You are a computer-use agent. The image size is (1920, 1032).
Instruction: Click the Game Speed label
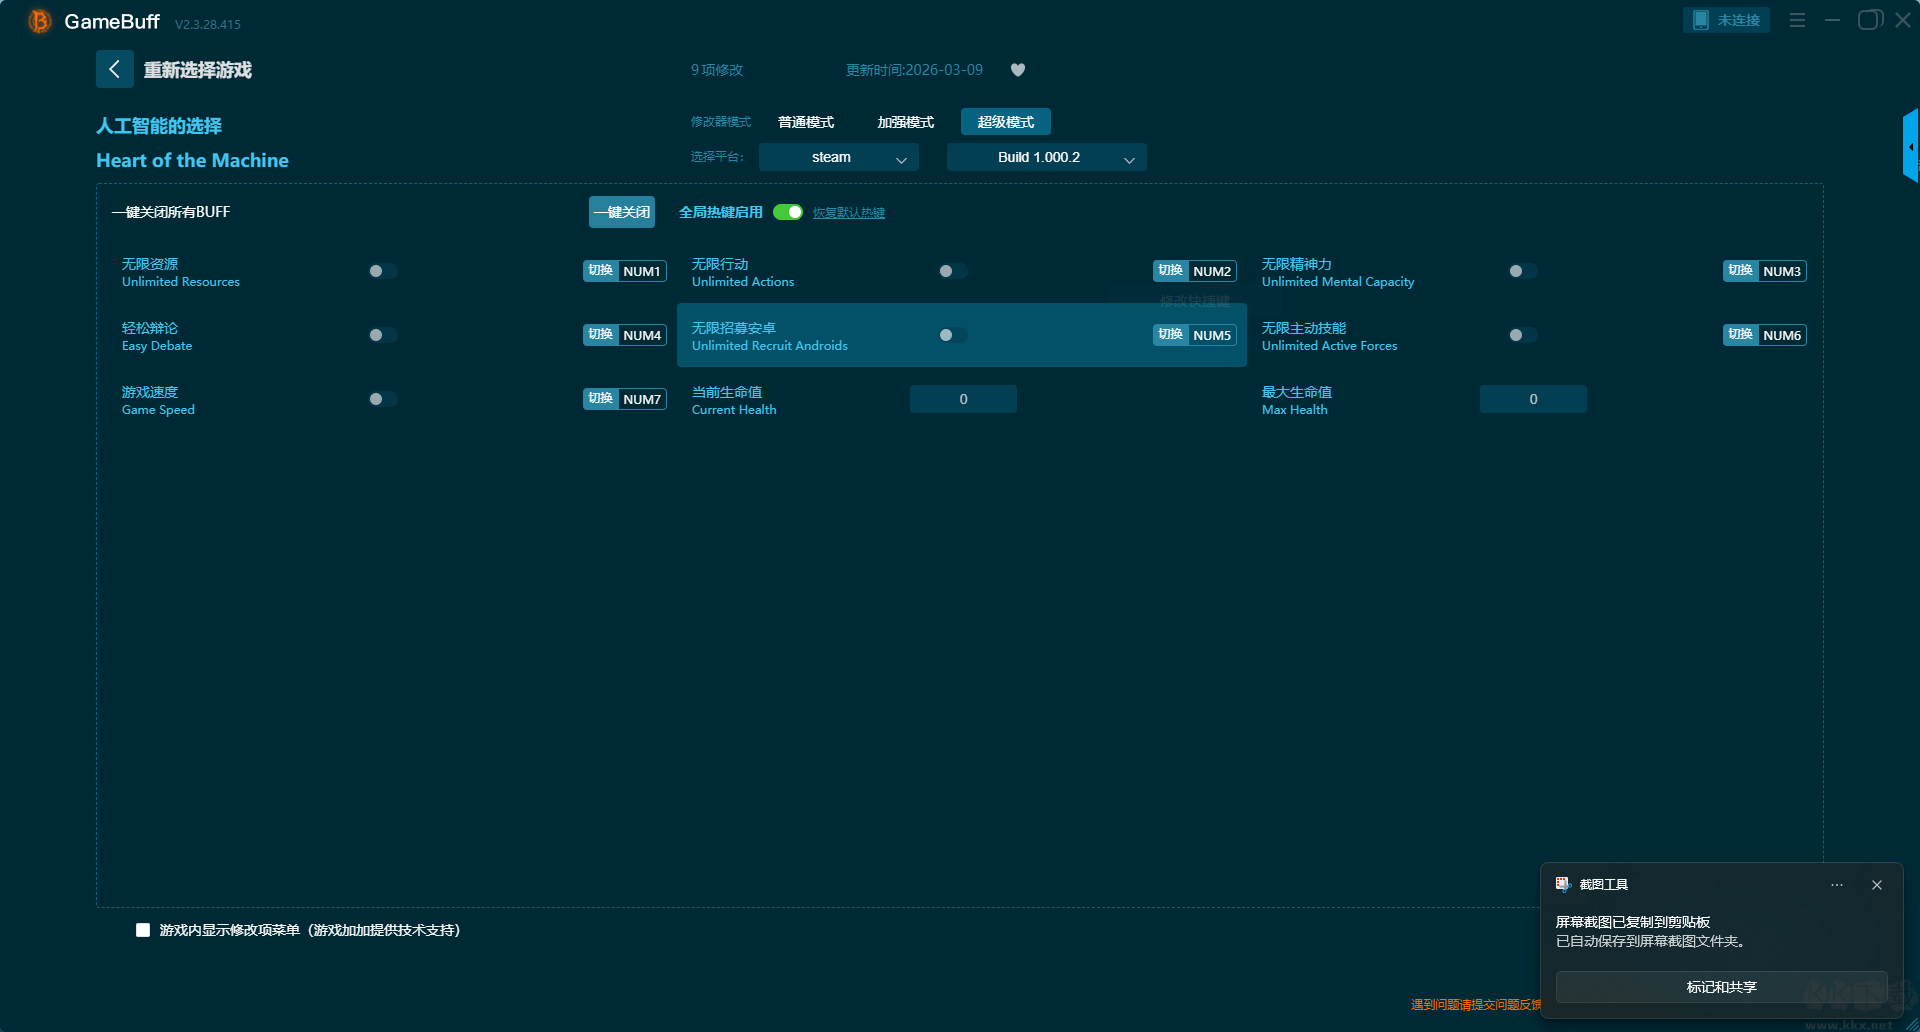(x=158, y=410)
